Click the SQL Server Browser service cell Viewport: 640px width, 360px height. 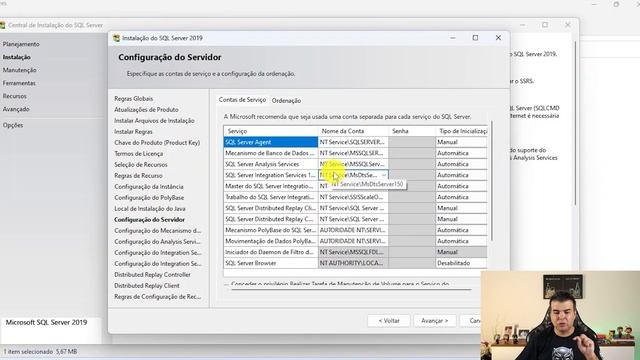(271, 263)
